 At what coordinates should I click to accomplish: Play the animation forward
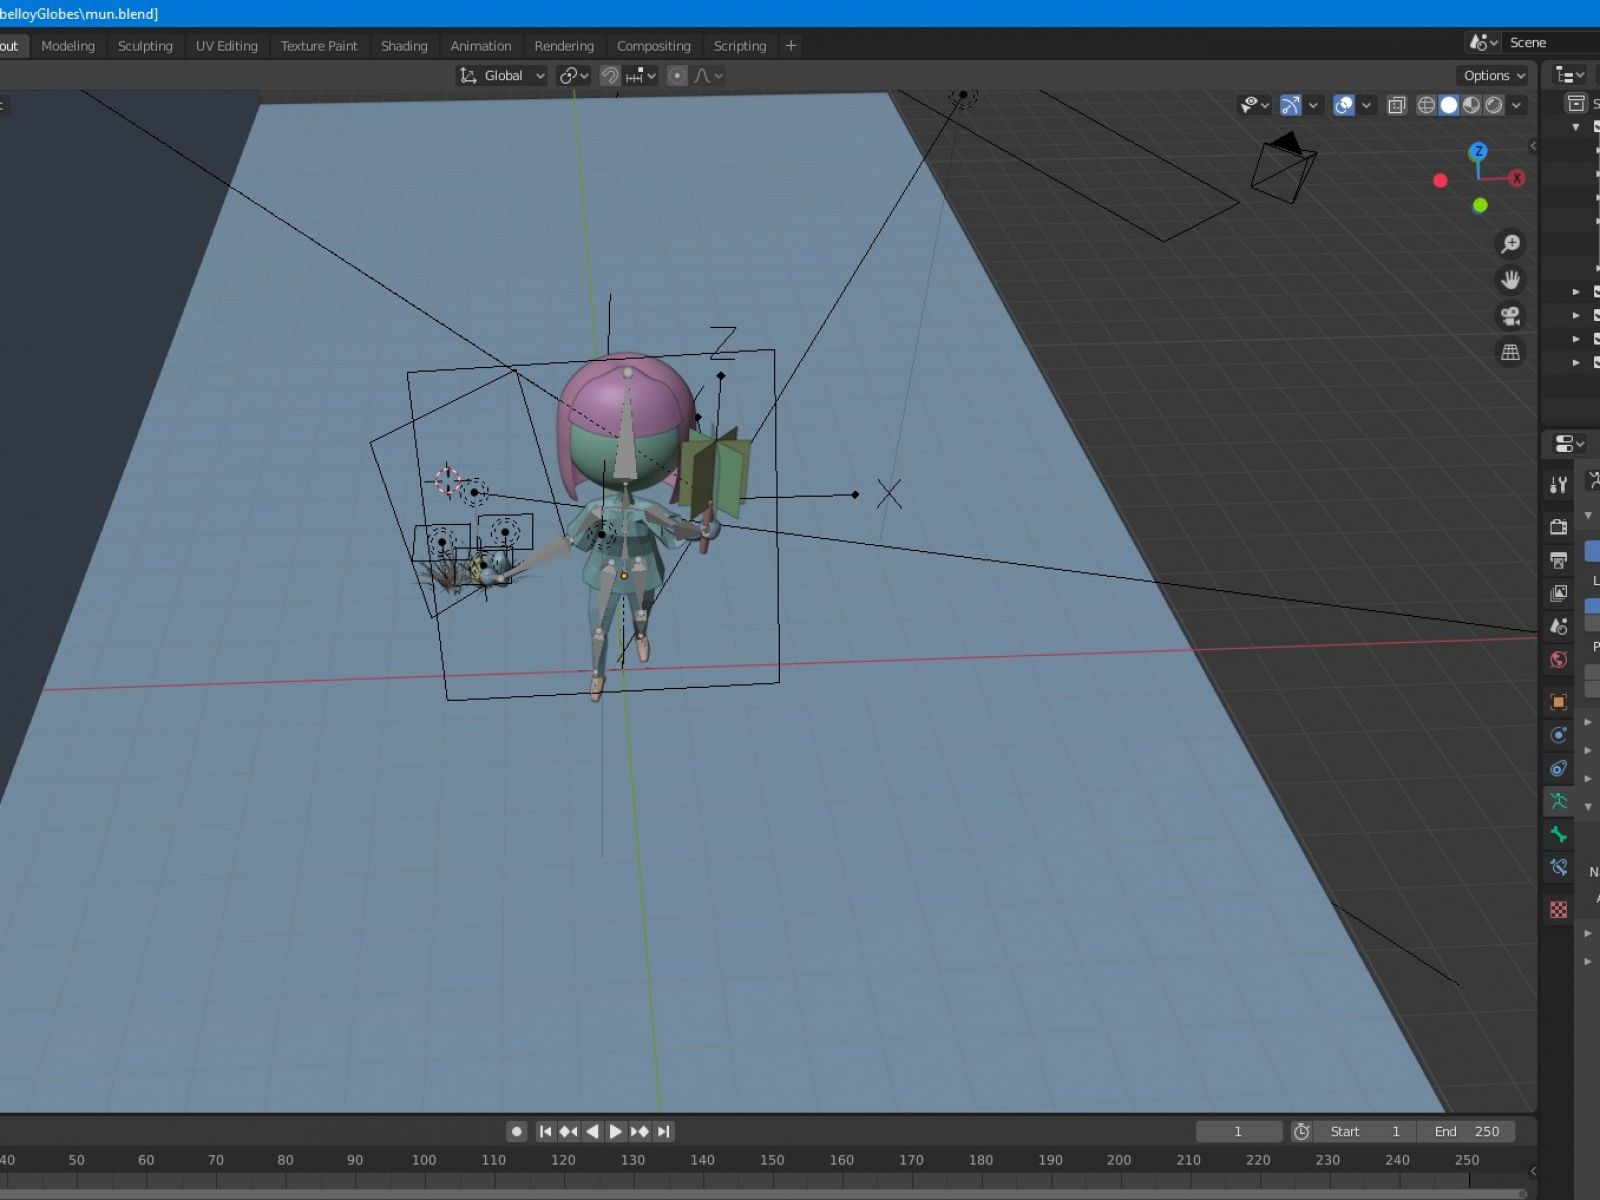pos(616,1131)
